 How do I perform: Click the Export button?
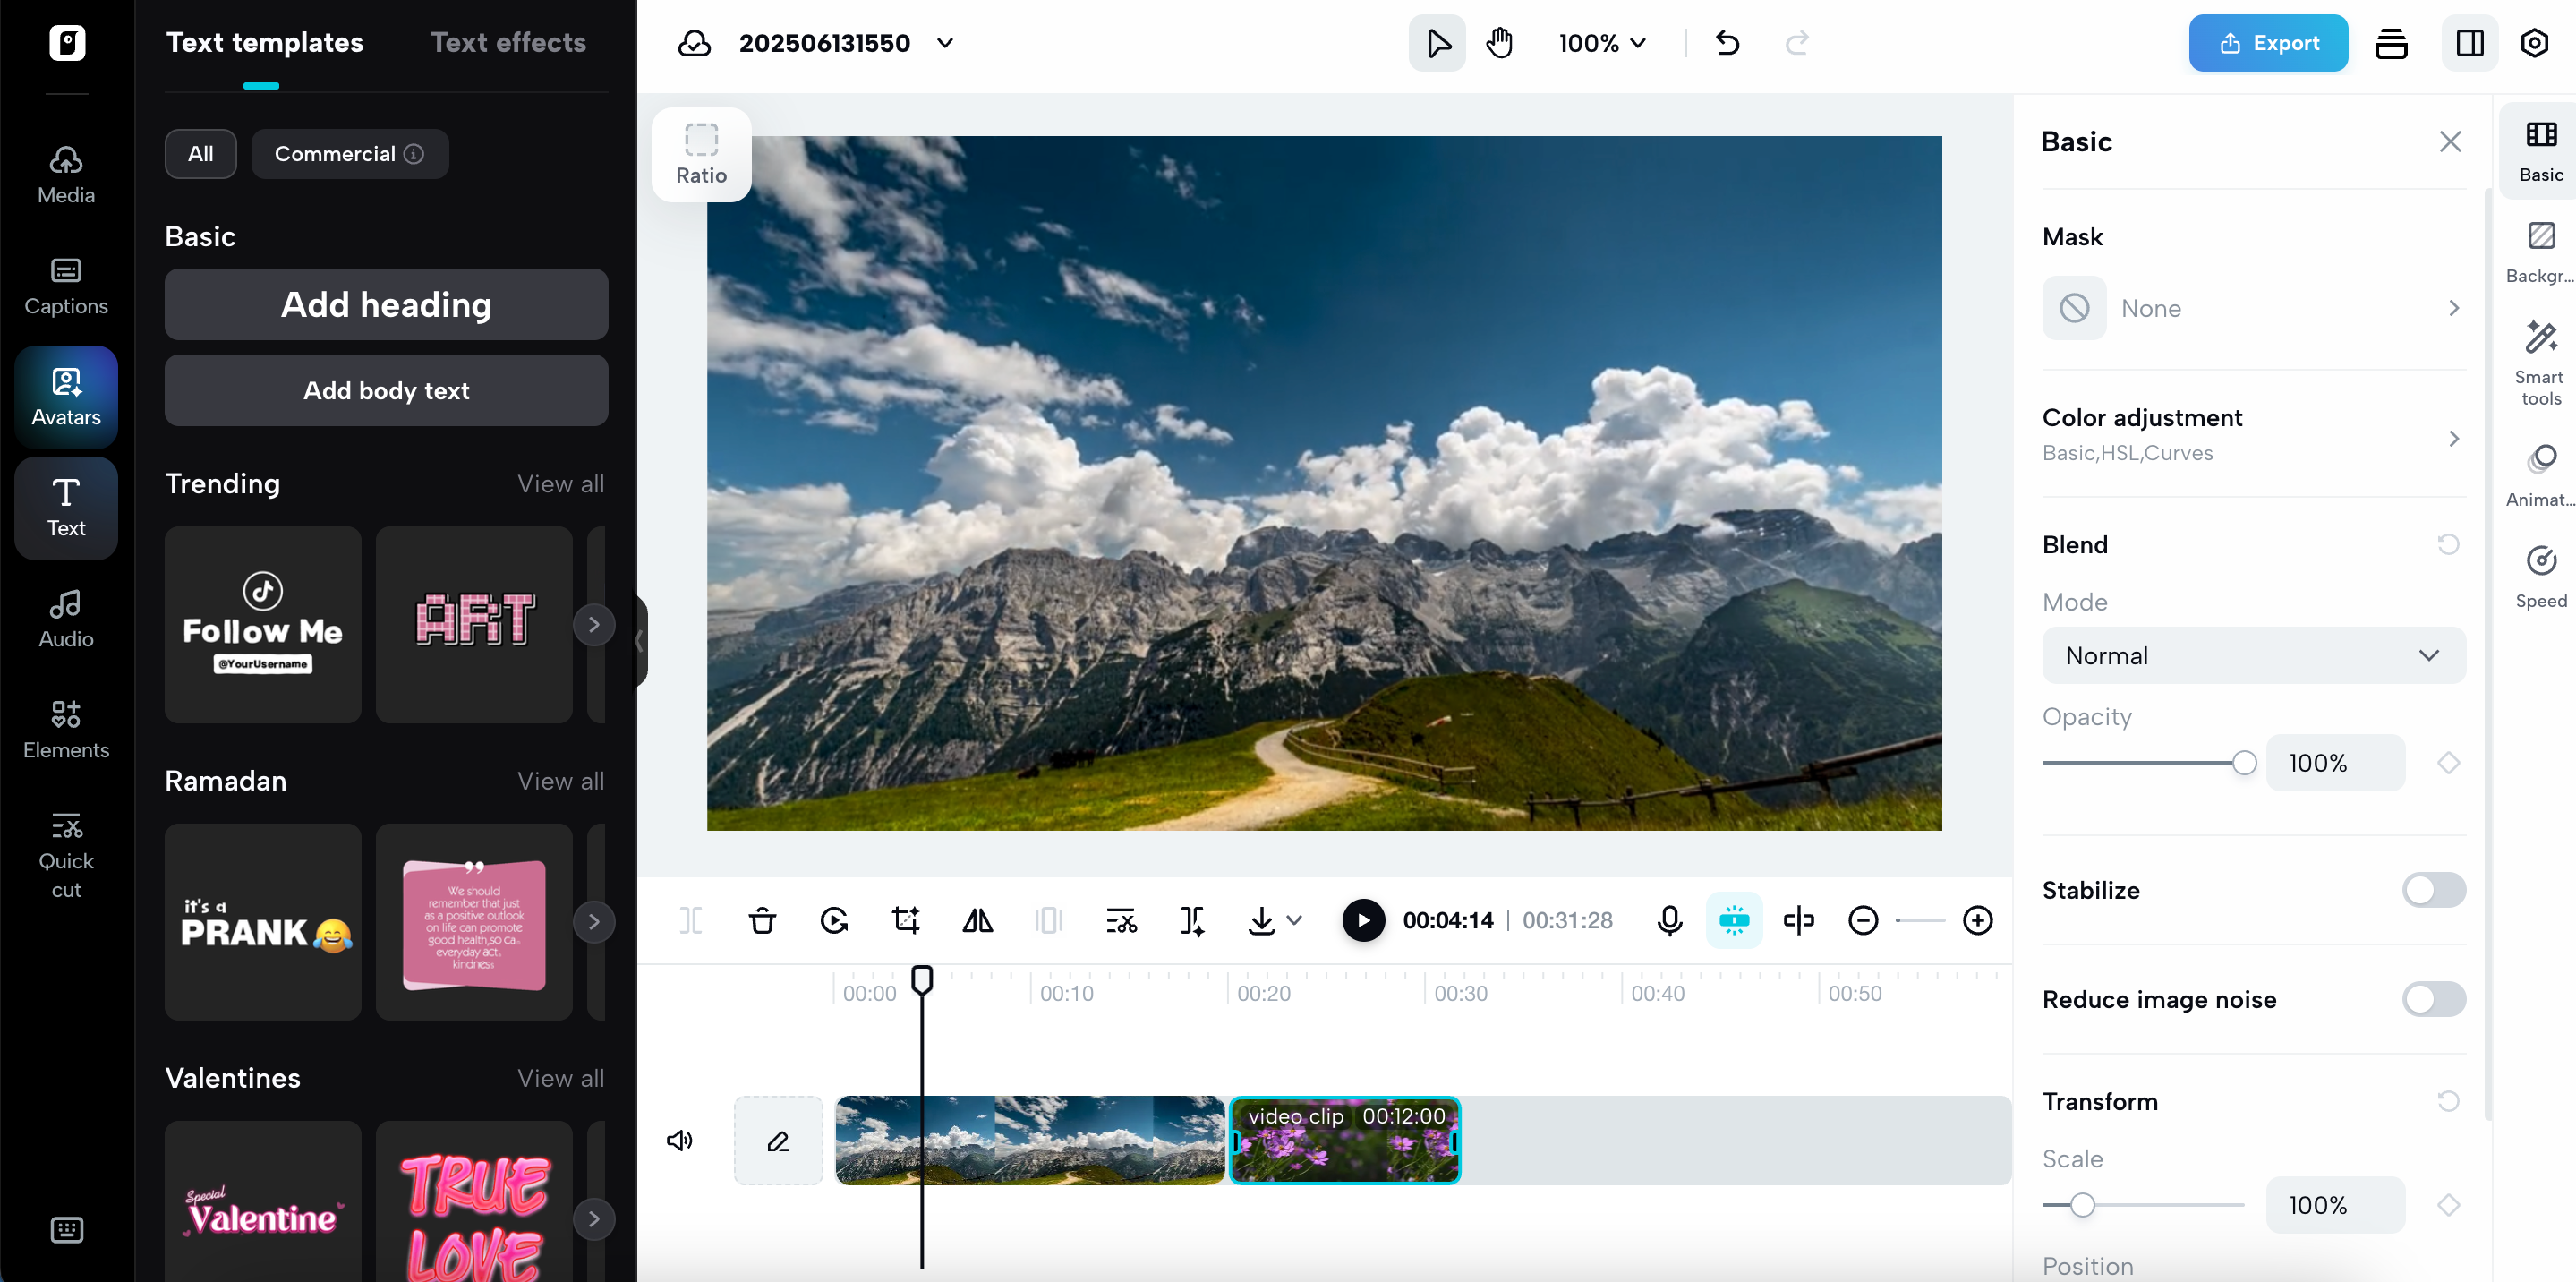click(2268, 43)
